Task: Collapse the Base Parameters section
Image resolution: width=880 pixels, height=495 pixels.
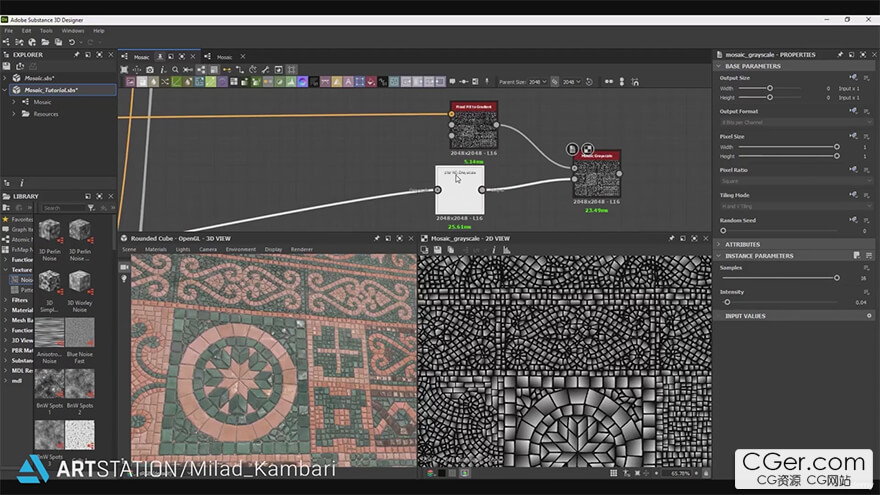Action: pos(719,66)
